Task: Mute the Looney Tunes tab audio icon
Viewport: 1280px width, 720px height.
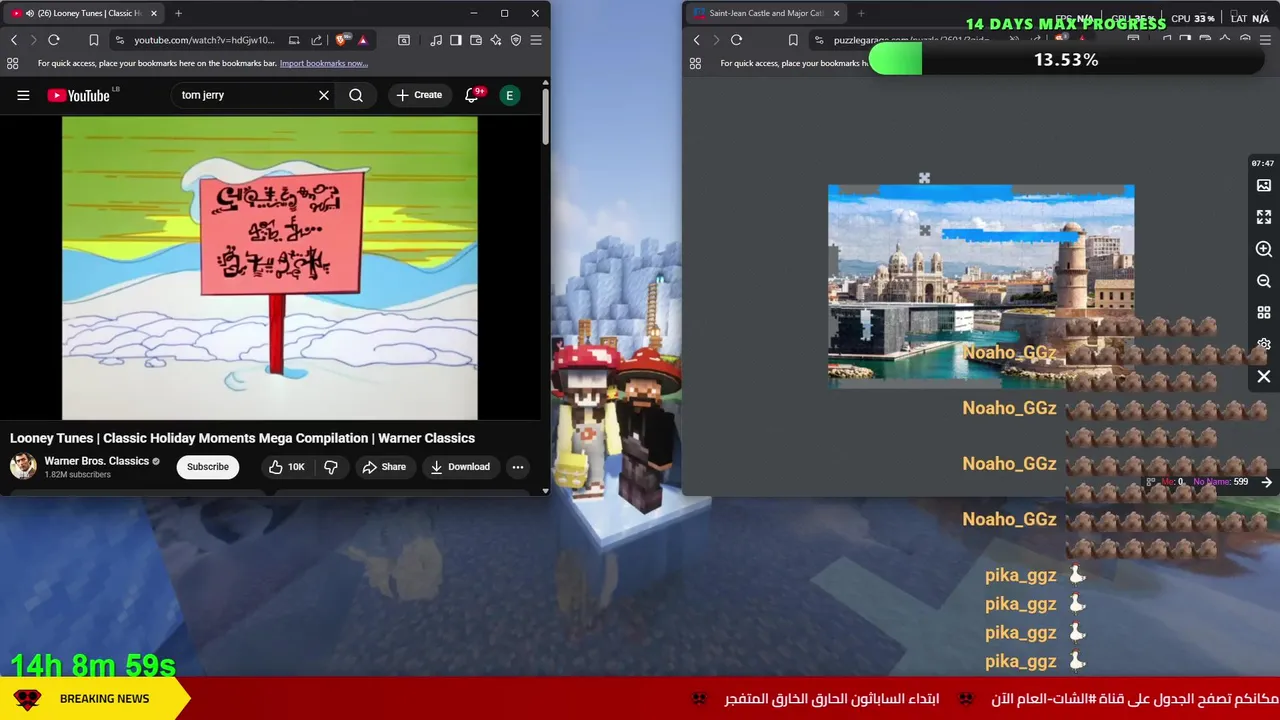Action: [28, 13]
